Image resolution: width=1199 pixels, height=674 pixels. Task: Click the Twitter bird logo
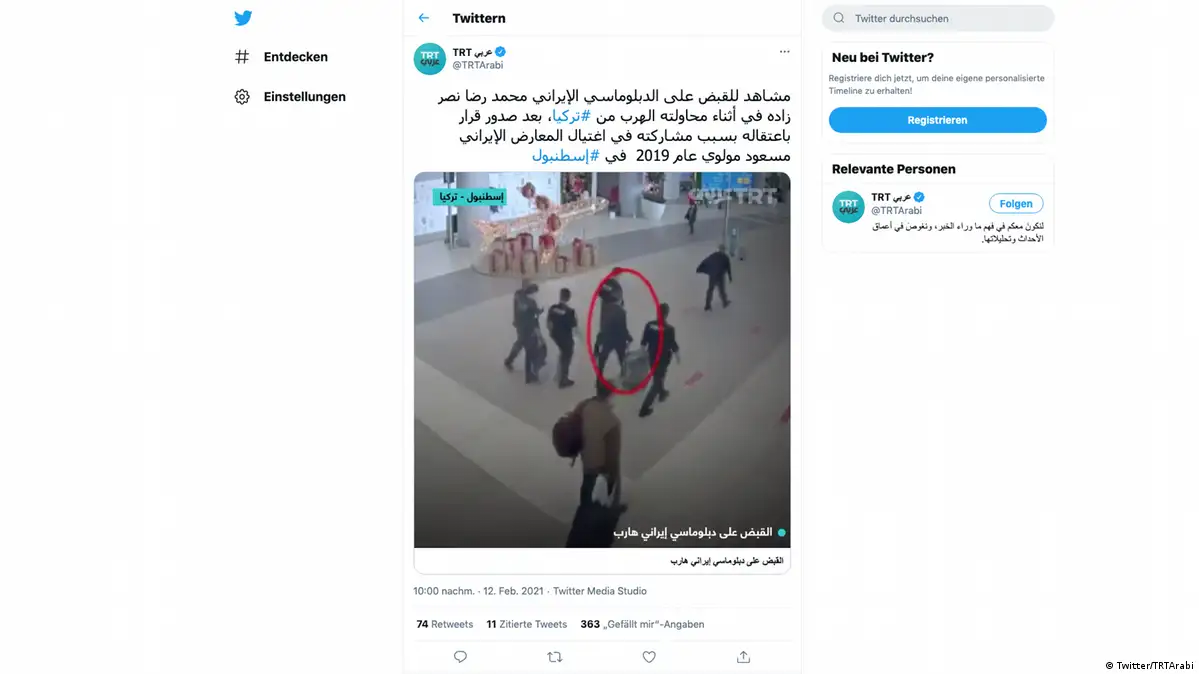click(x=243, y=18)
